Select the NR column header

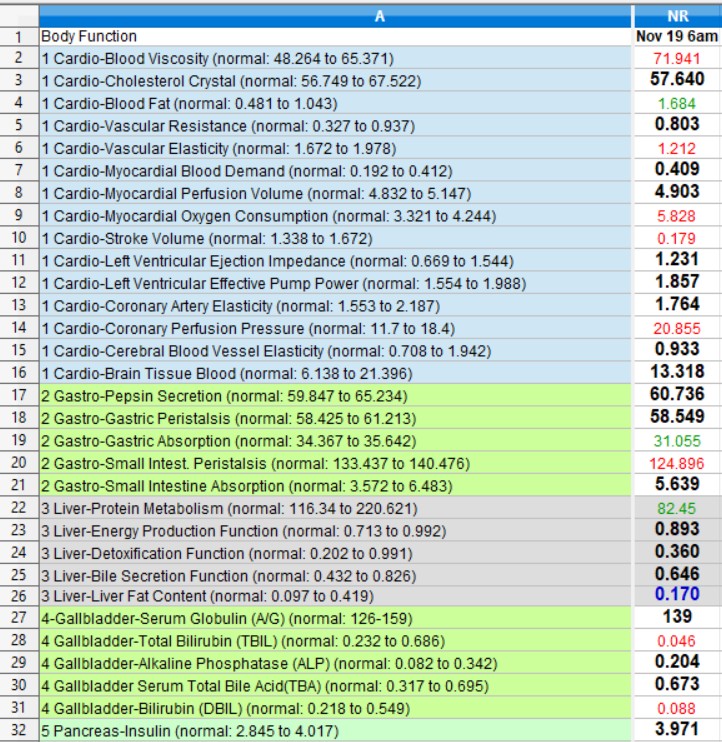tap(677, 15)
